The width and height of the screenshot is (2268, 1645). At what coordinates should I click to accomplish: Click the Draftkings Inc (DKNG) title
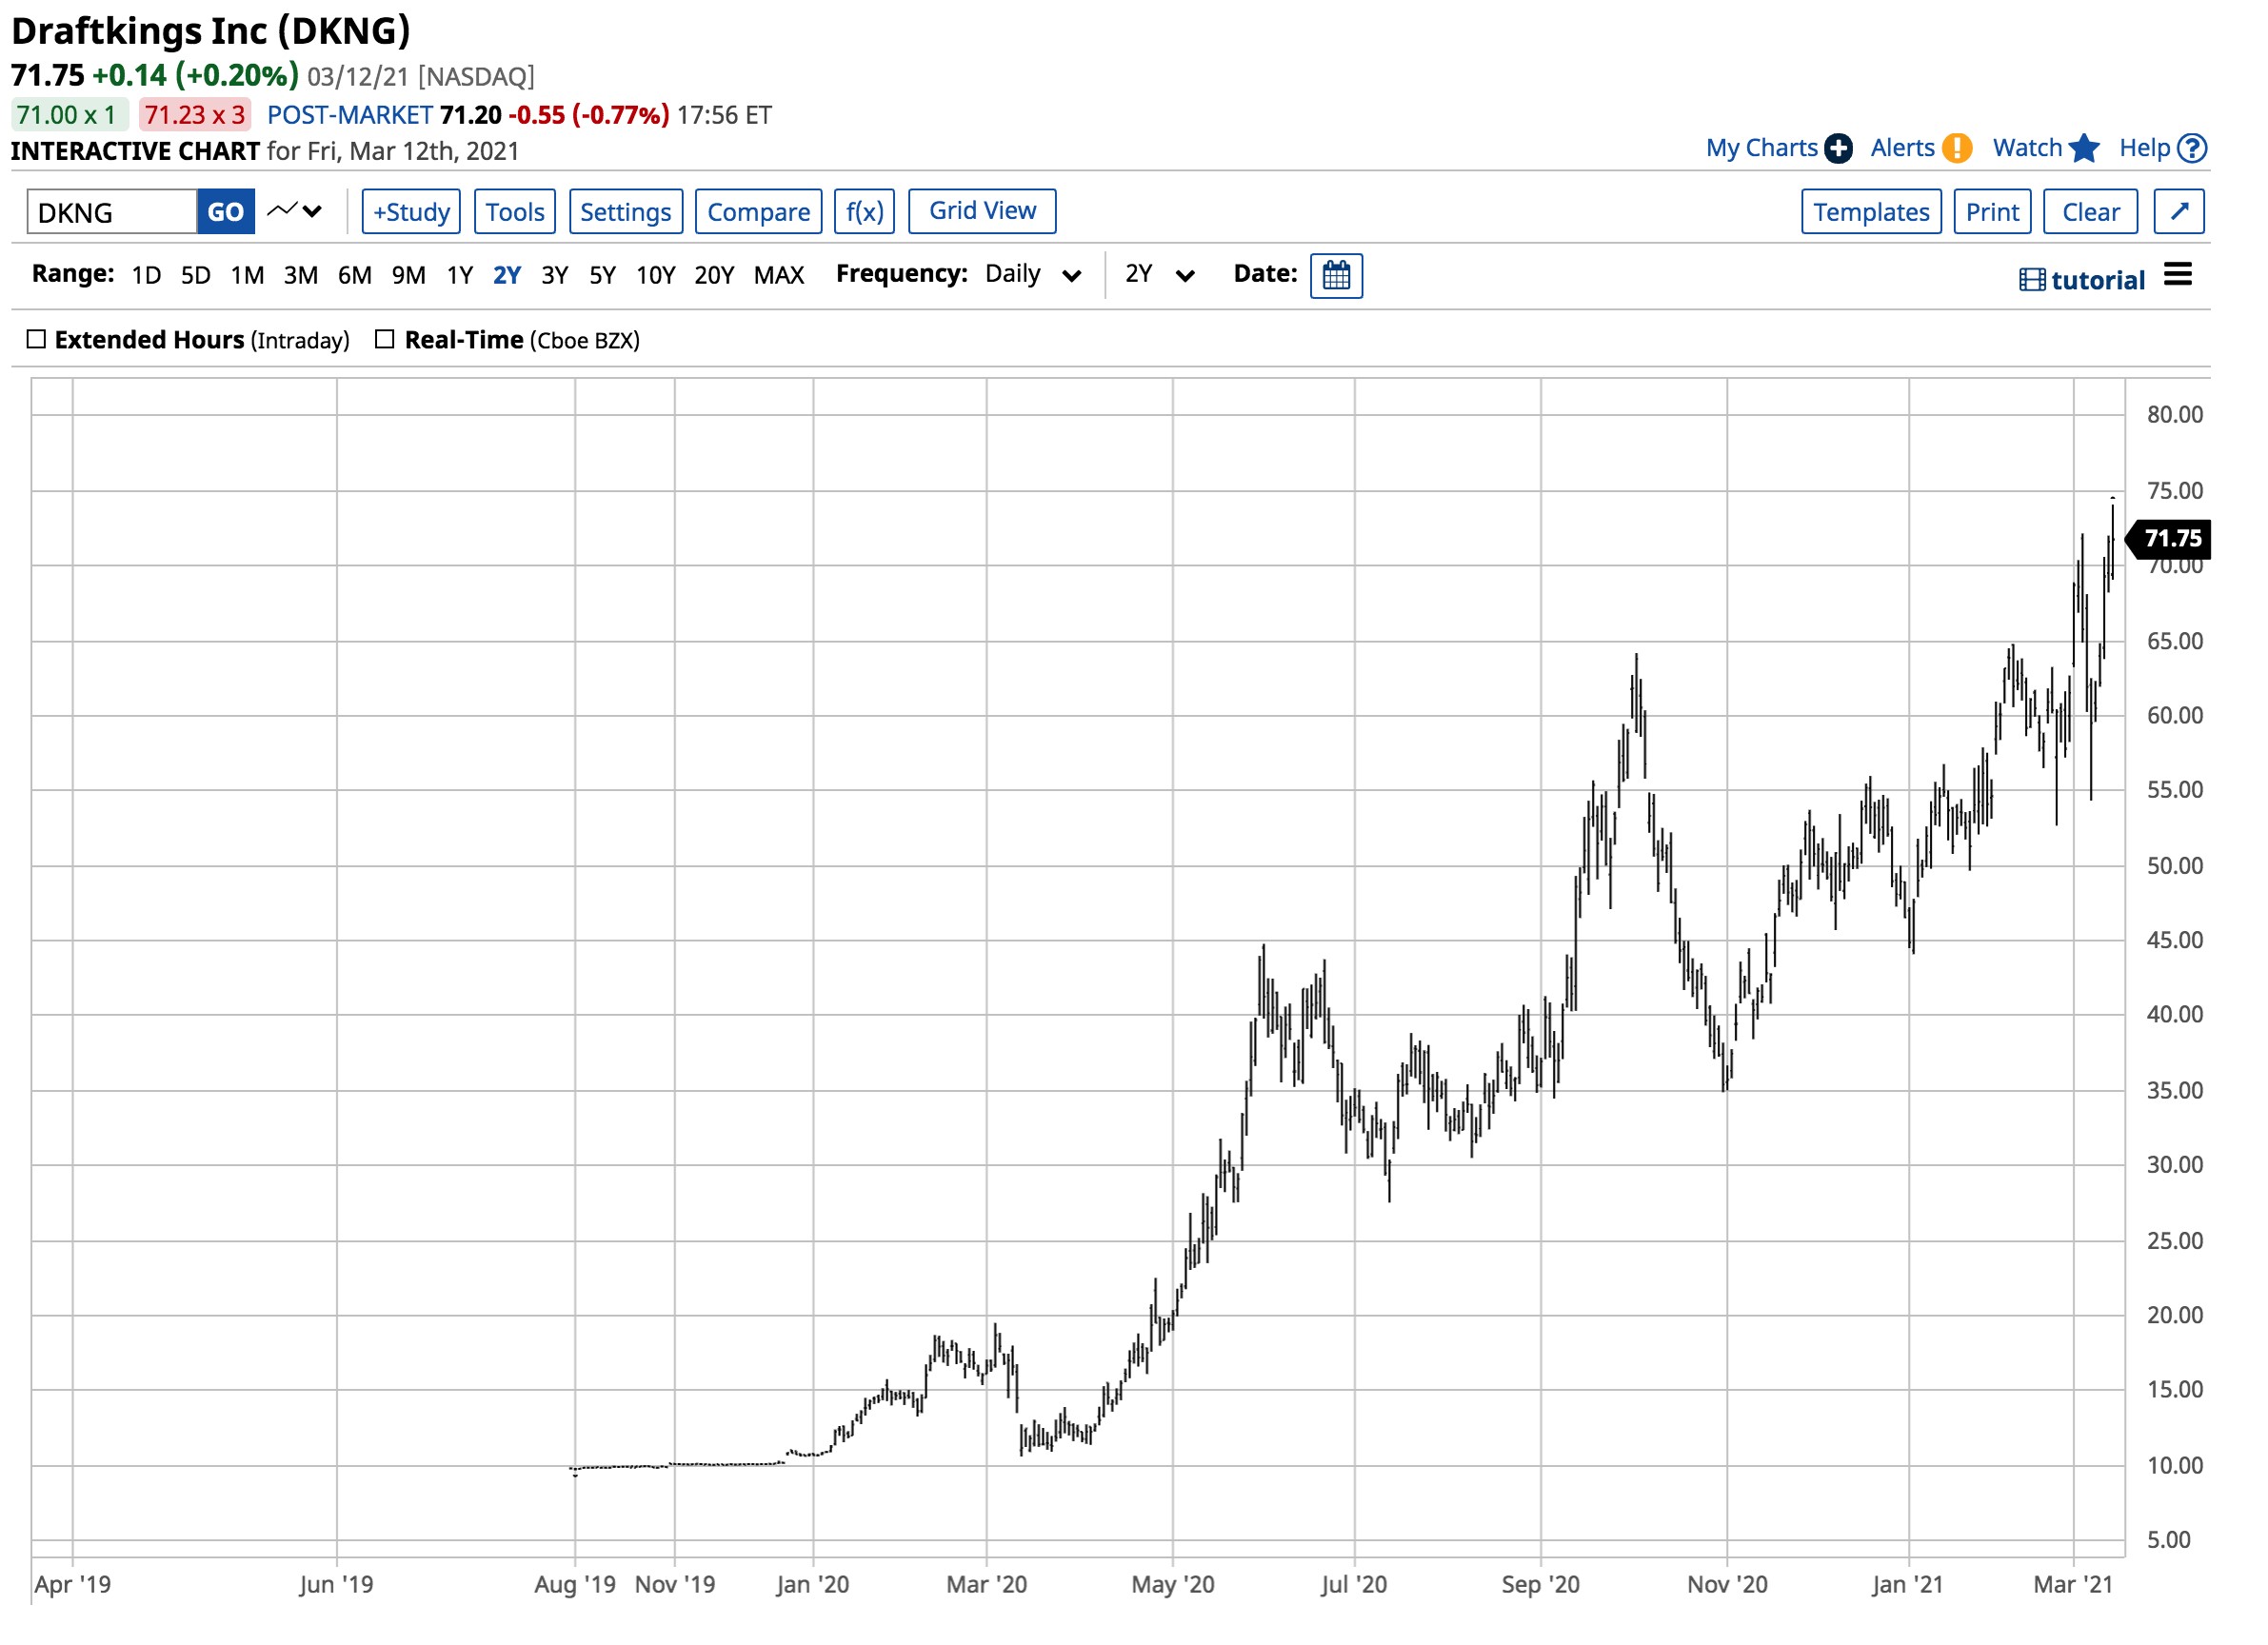(x=211, y=31)
